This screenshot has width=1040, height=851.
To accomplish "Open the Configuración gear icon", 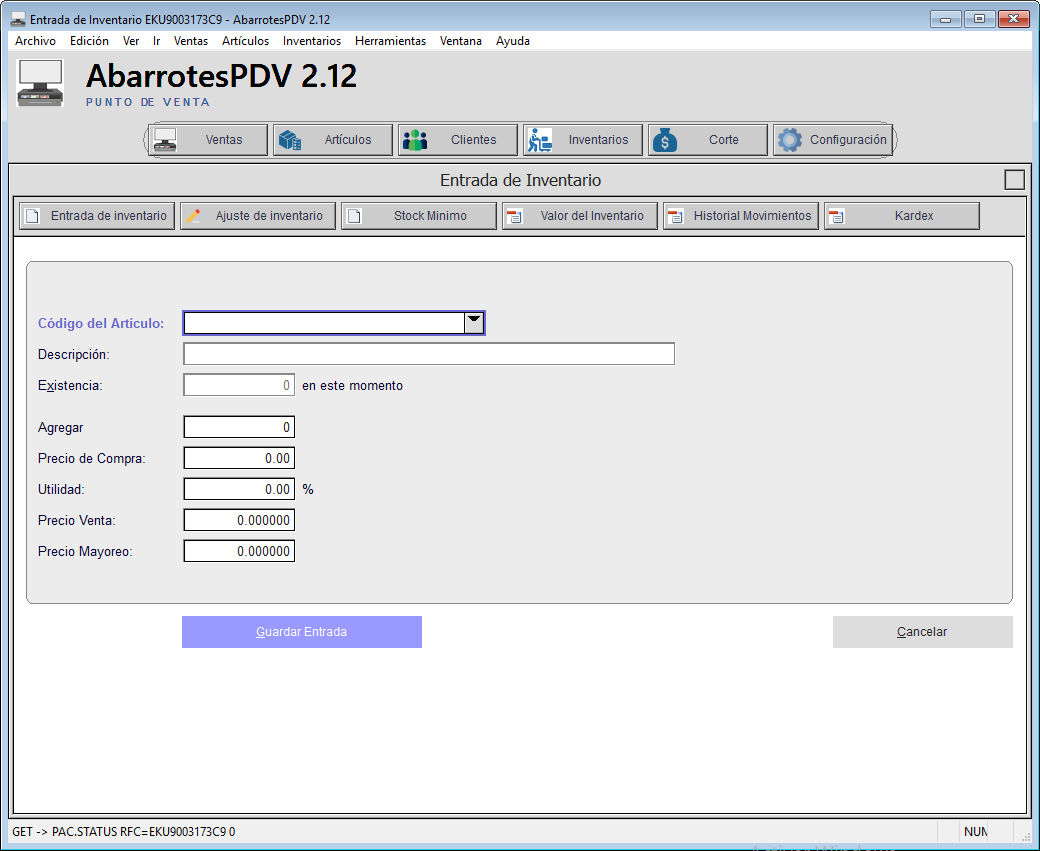I will click(x=789, y=140).
